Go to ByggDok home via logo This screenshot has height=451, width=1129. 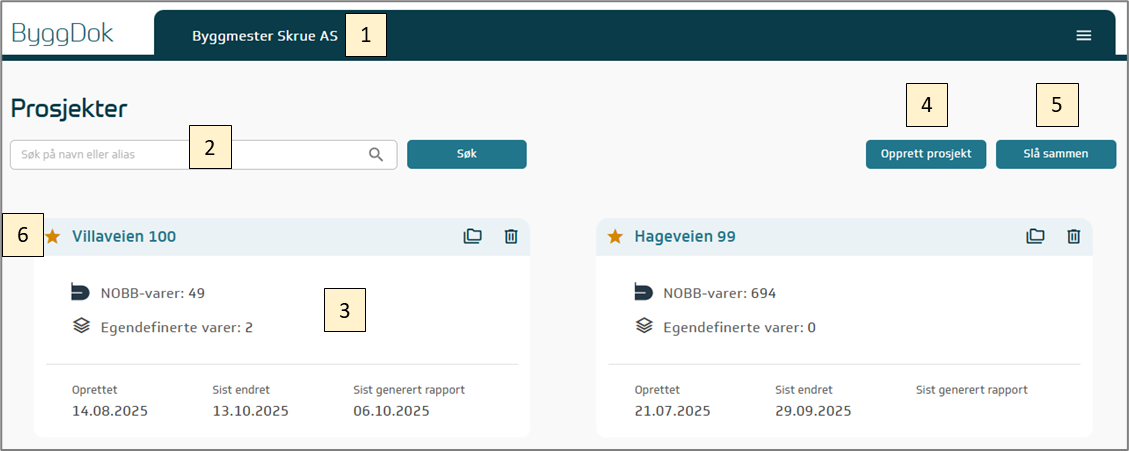pos(63,34)
